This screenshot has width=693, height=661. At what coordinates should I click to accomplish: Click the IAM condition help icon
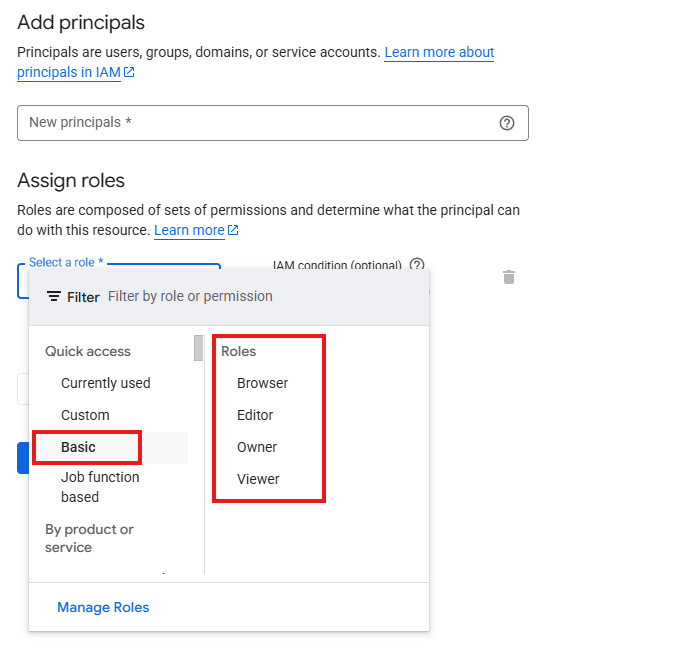pyautogui.click(x=417, y=265)
